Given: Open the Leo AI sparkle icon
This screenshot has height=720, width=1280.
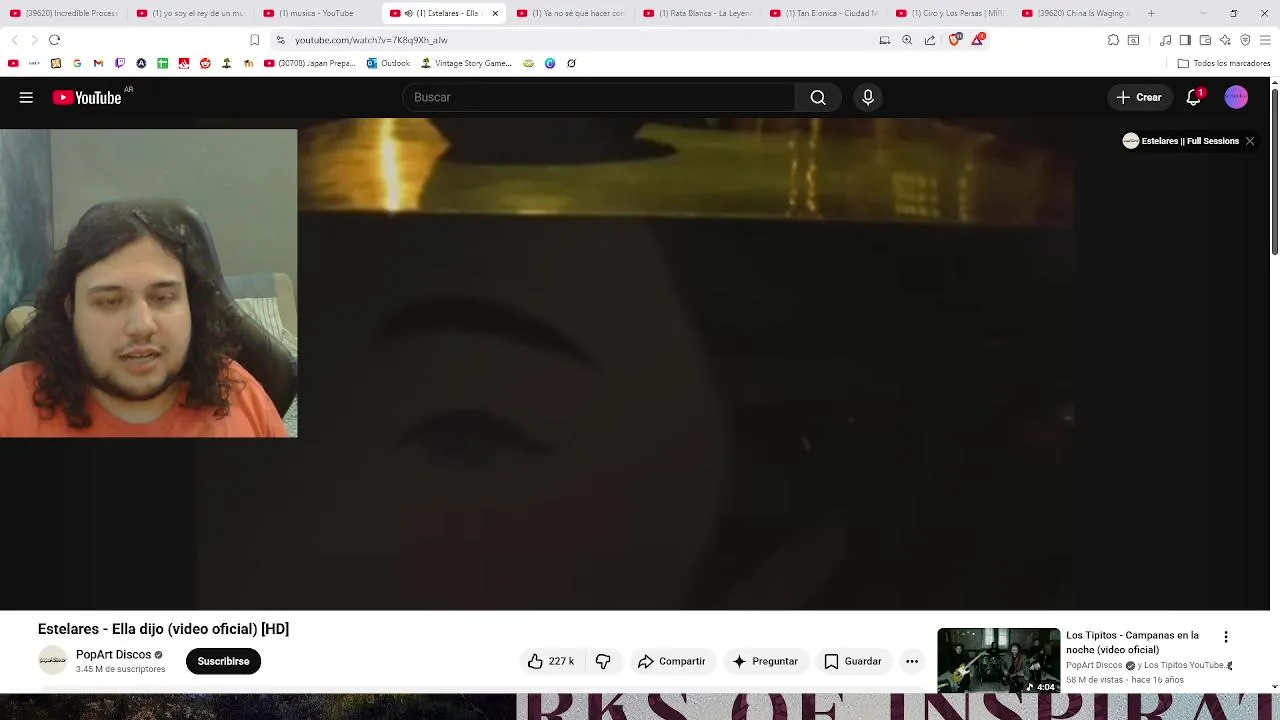Looking at the screenshot, I should [1225, 40].
